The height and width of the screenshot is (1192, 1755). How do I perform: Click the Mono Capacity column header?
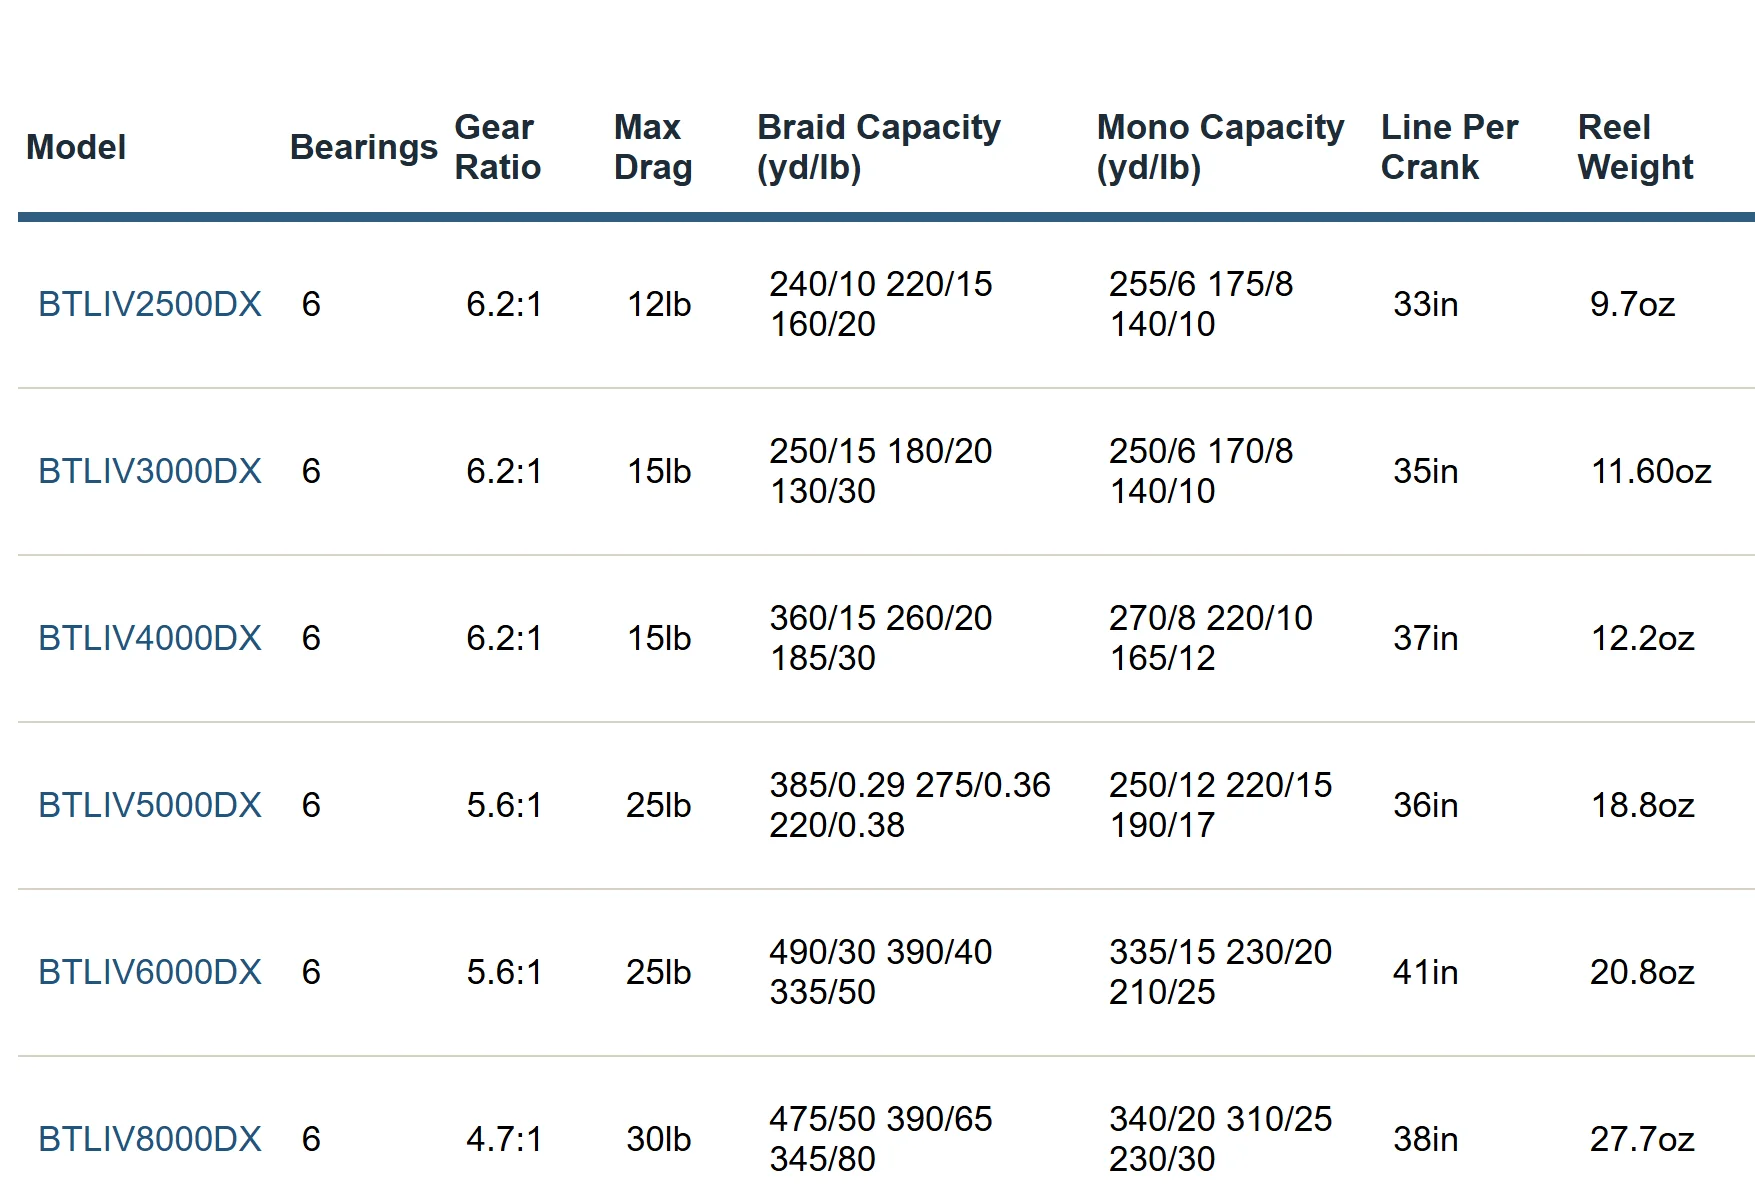(1220, 147)
